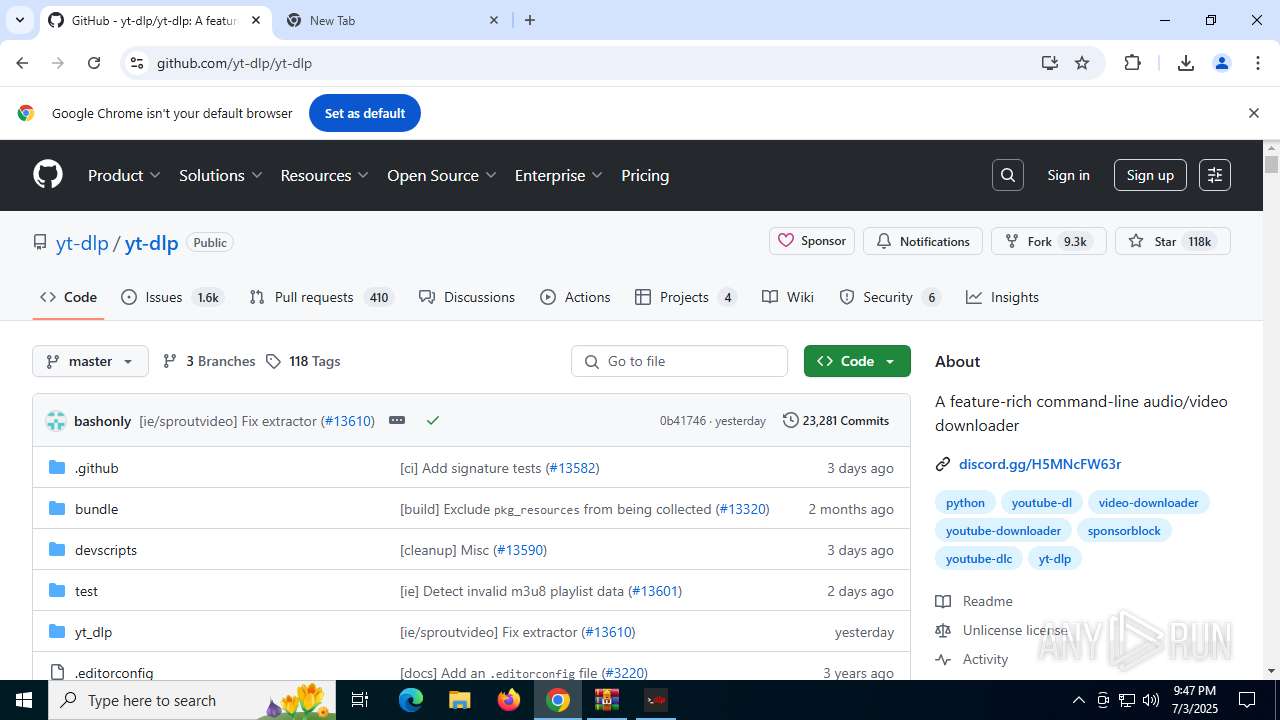
Task: Expand the Solutions menu
Action: point(220,175)
